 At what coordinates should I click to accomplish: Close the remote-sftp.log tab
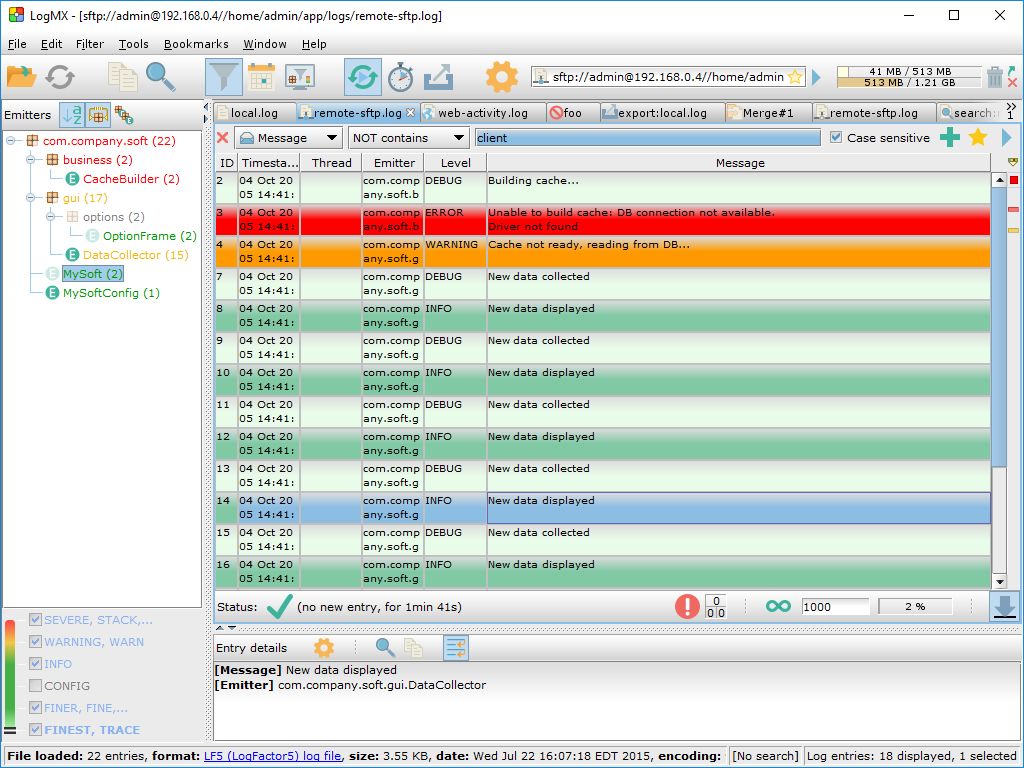(x=411, y=112)
